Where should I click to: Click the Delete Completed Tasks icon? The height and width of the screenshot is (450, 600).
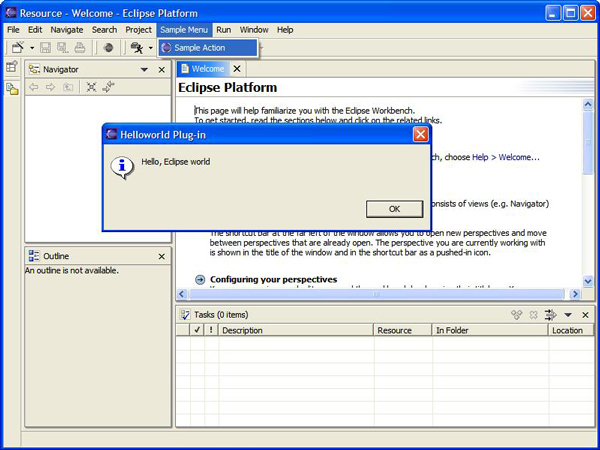517,315
